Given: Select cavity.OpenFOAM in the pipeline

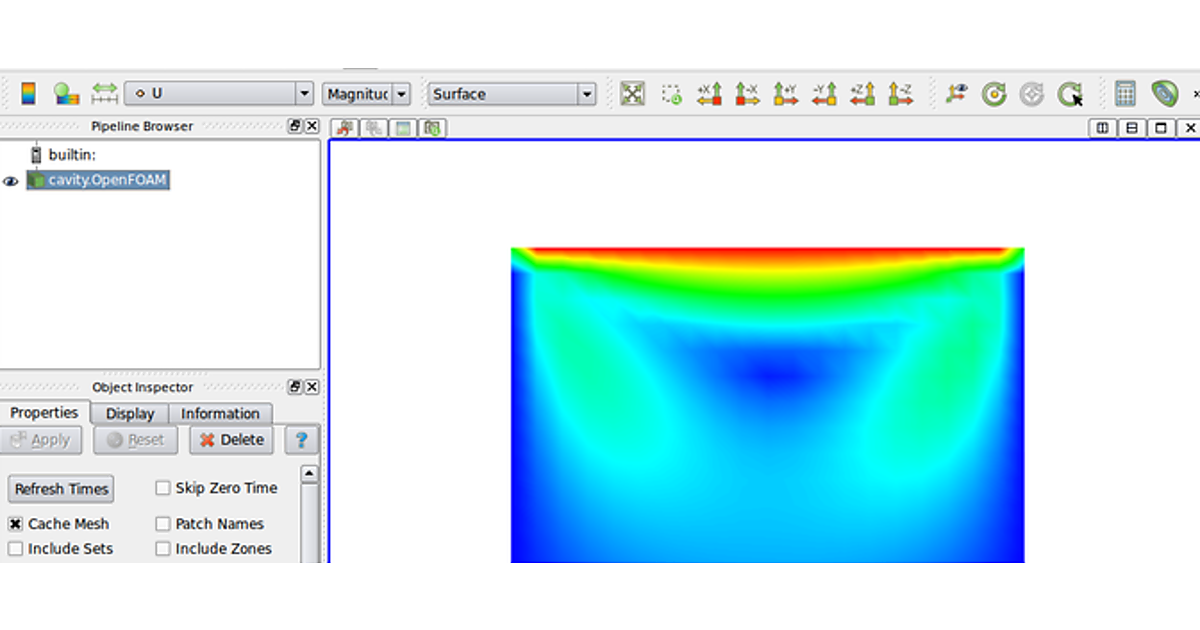Looking at the screenshot, I should [x=98, y=180].
